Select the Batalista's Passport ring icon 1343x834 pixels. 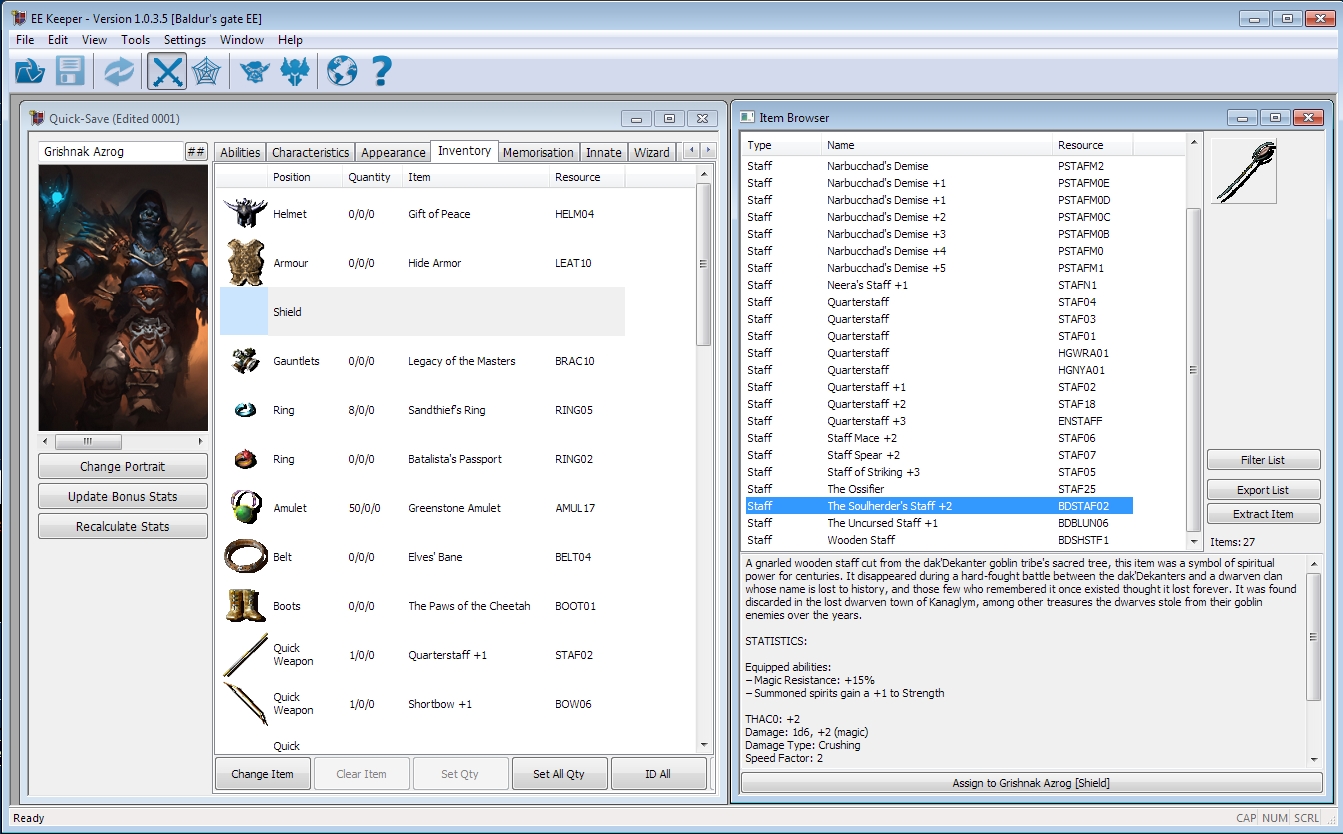coord(244,459)
